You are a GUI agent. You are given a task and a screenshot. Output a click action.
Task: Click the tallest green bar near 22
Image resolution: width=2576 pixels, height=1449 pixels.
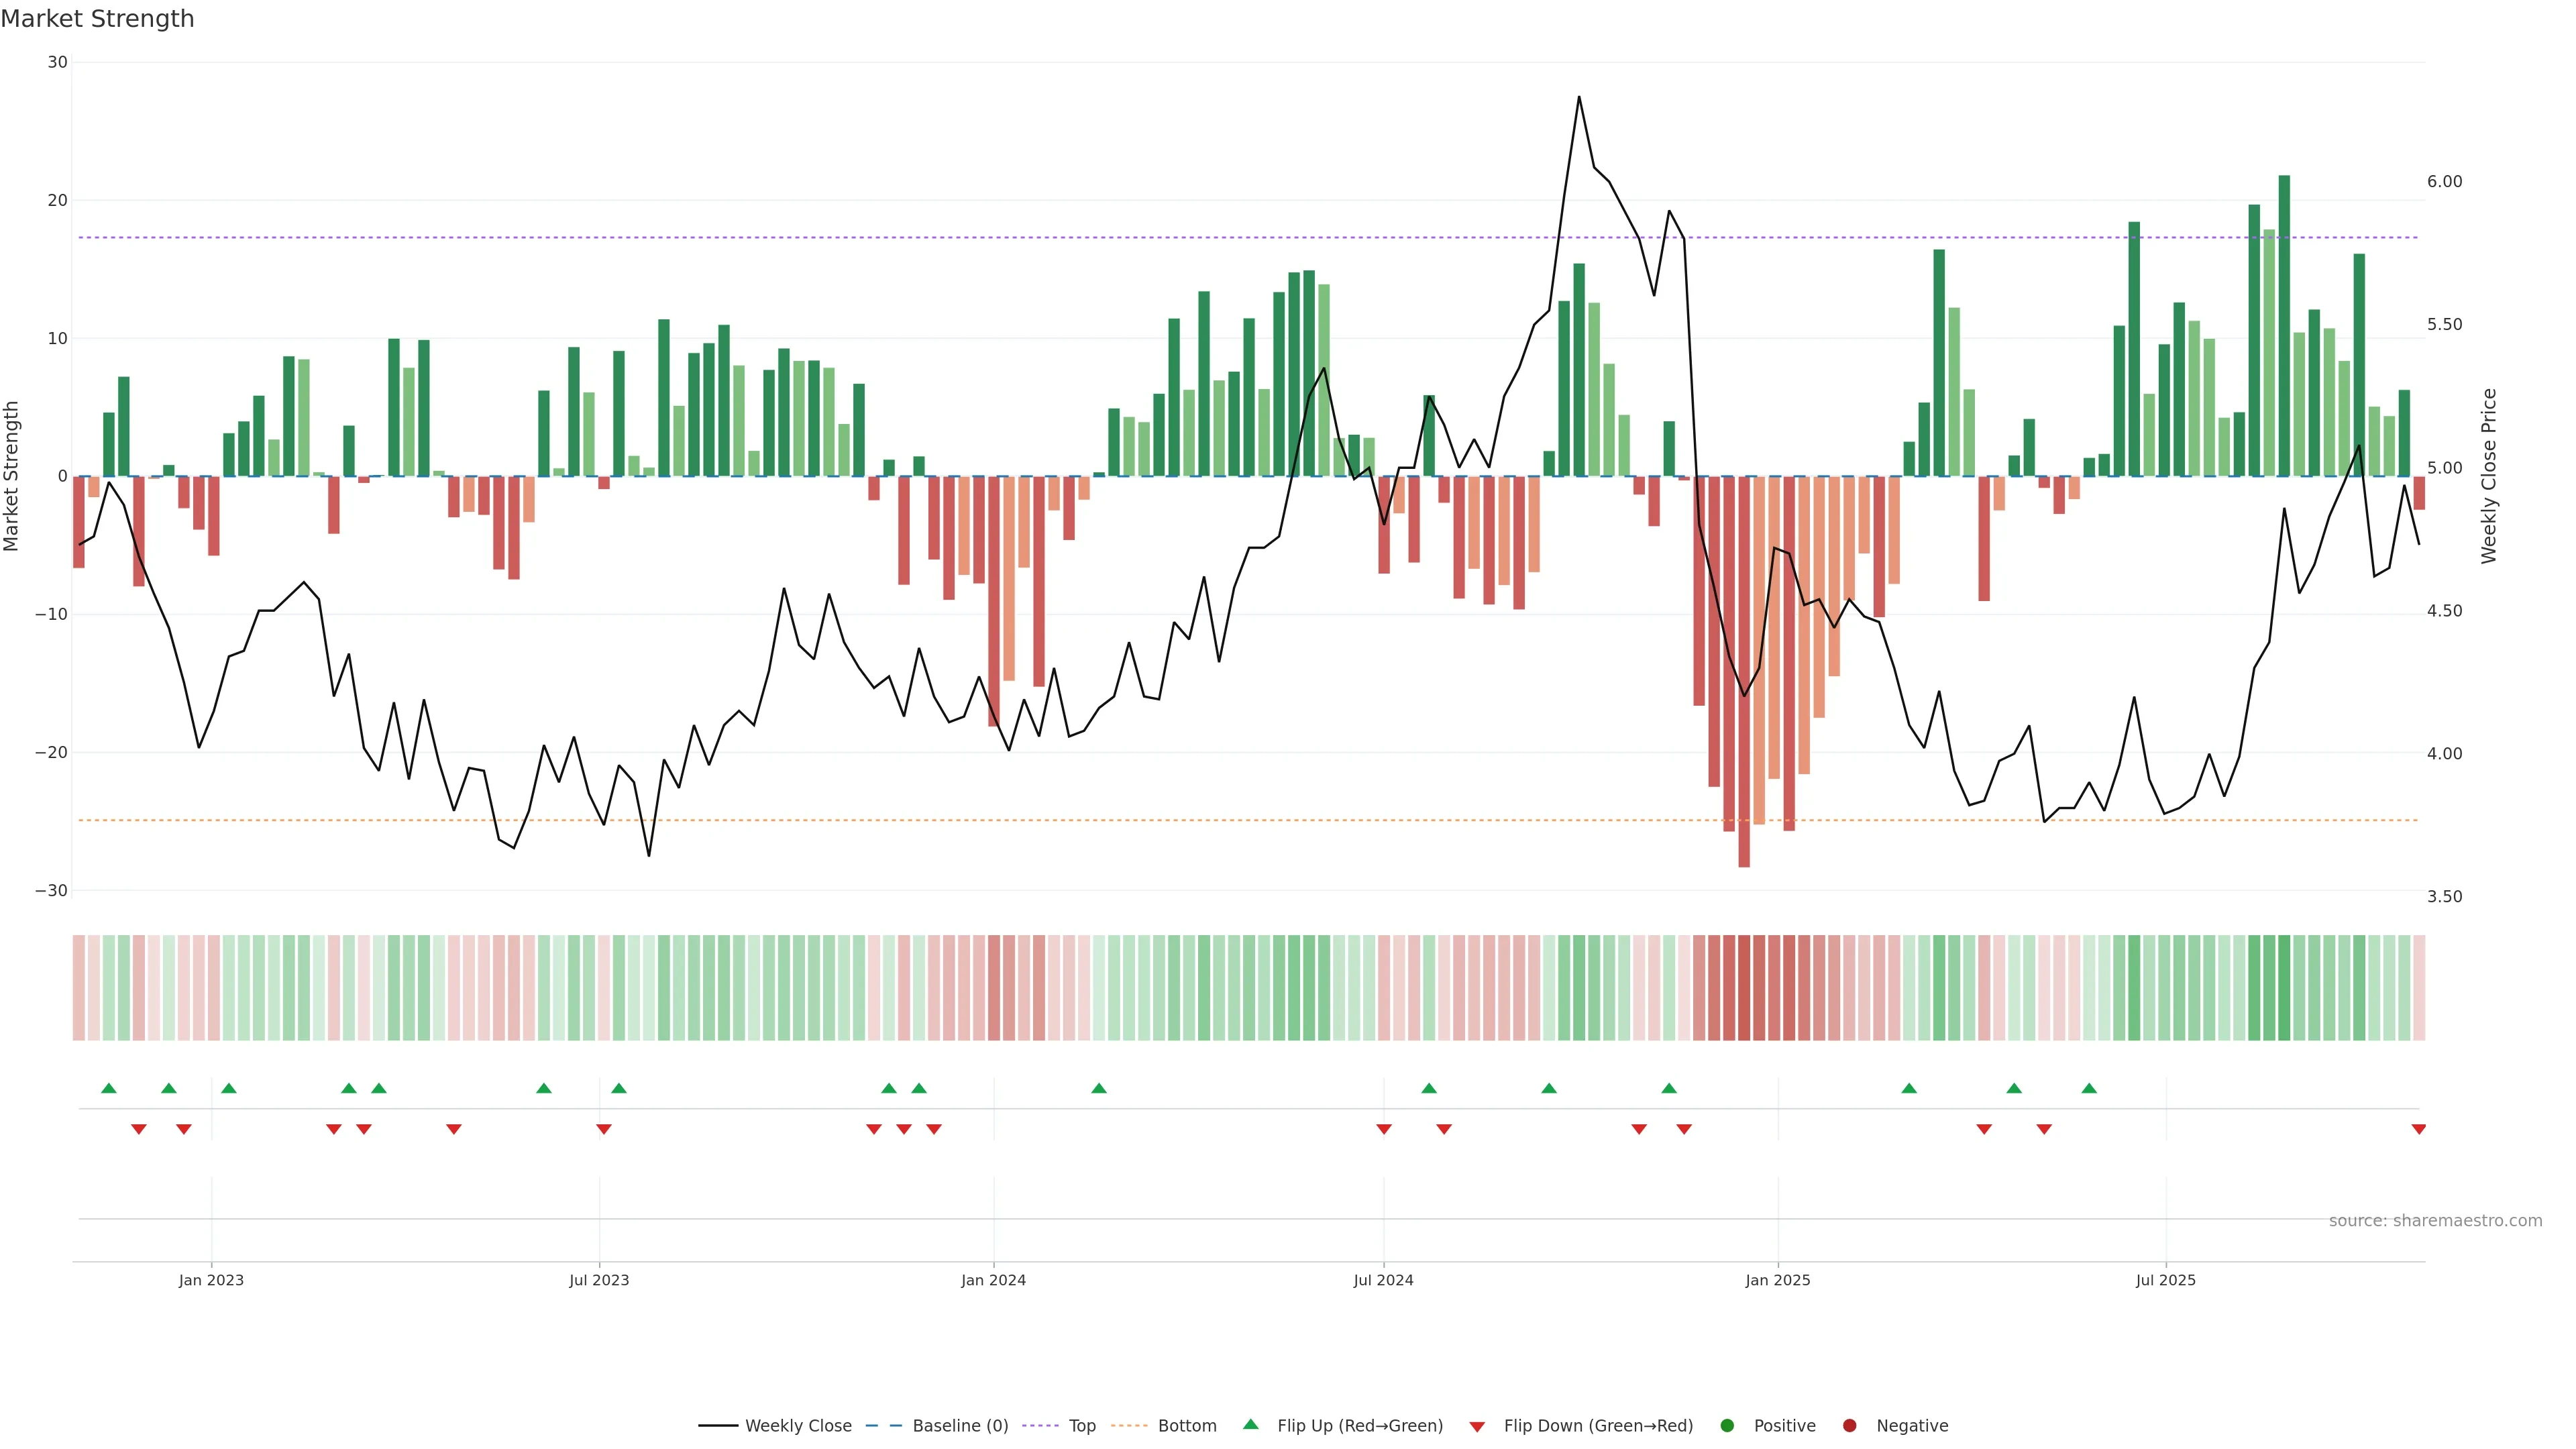click(x=2284, y=325)
